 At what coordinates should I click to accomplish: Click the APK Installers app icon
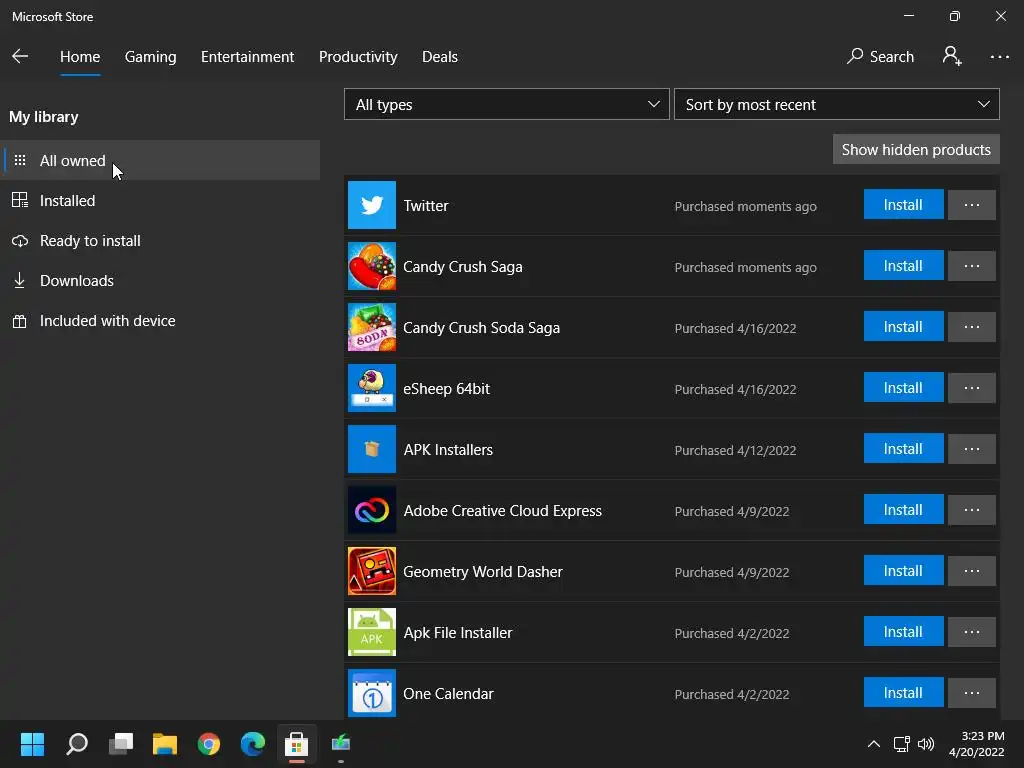tap(372, 449)
